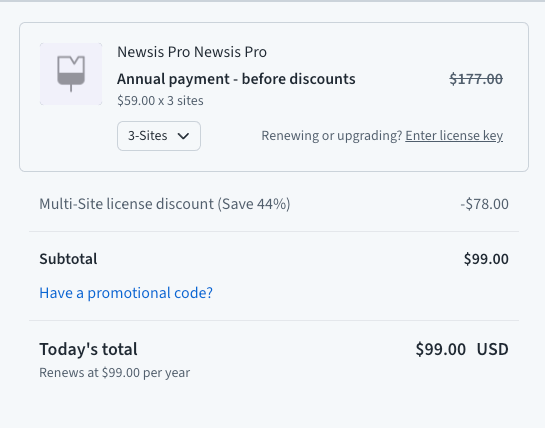This screenshot has height=428, width=545.
Task: Click the 3-Sites label text in selector
Action: coord(148,136)
